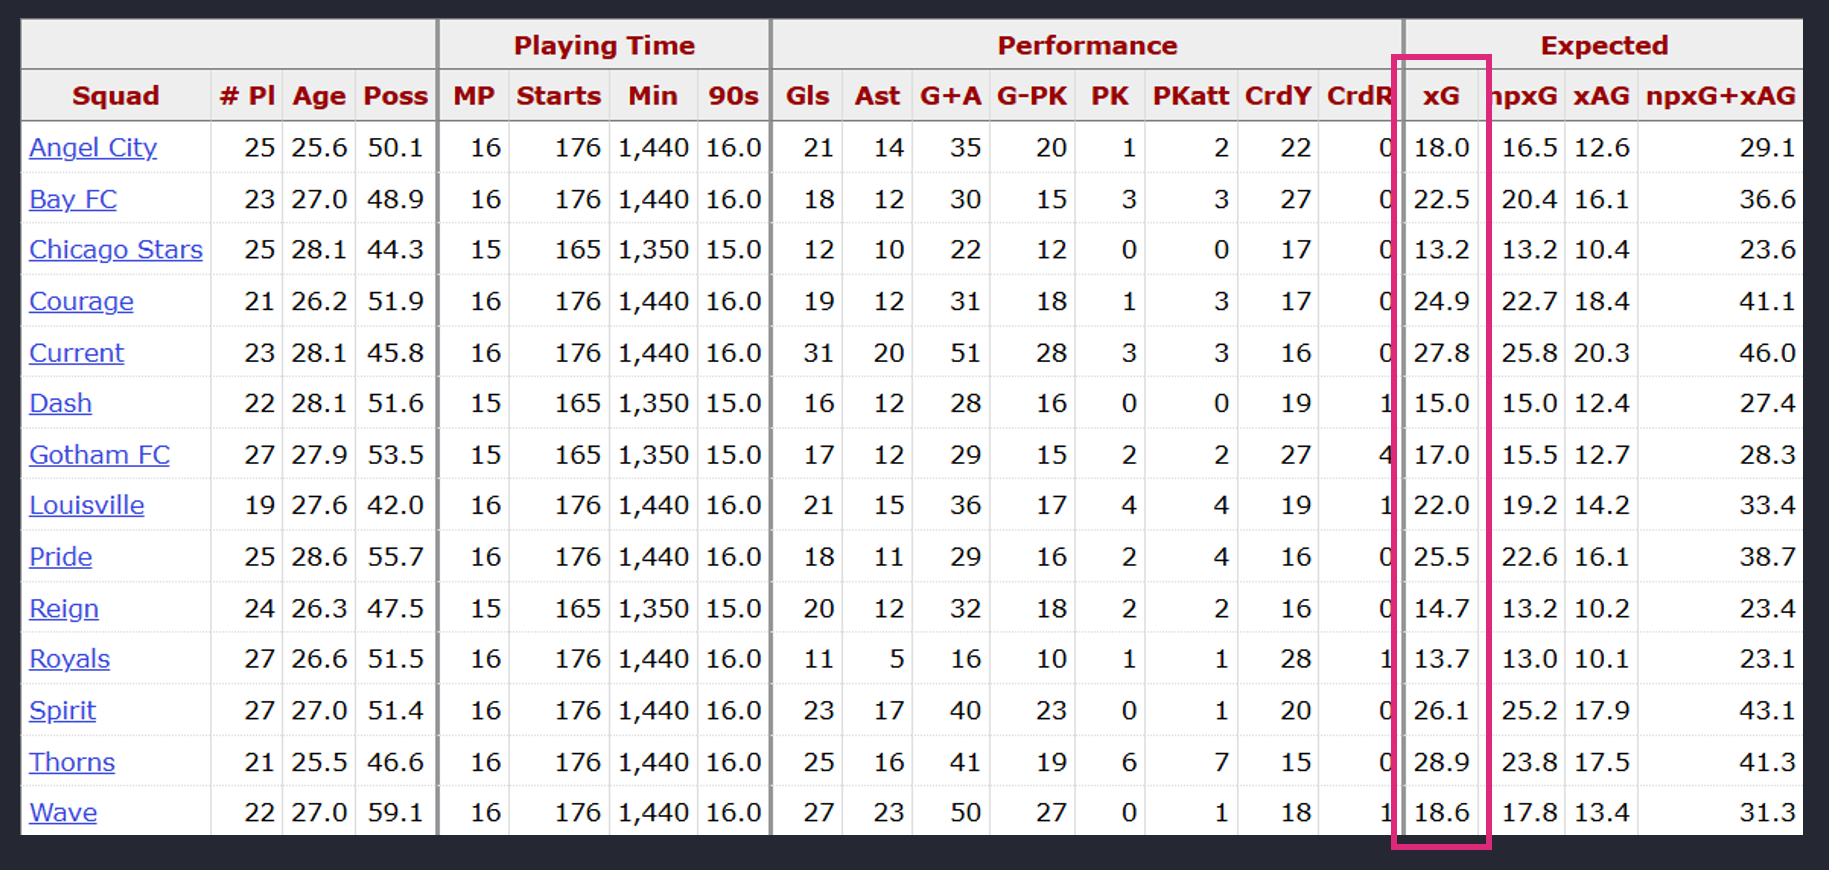Open the Gotham FC squad link
The width and height of the screenshot is (1829, 870).
pyautogui.click(x=99, y=455)
